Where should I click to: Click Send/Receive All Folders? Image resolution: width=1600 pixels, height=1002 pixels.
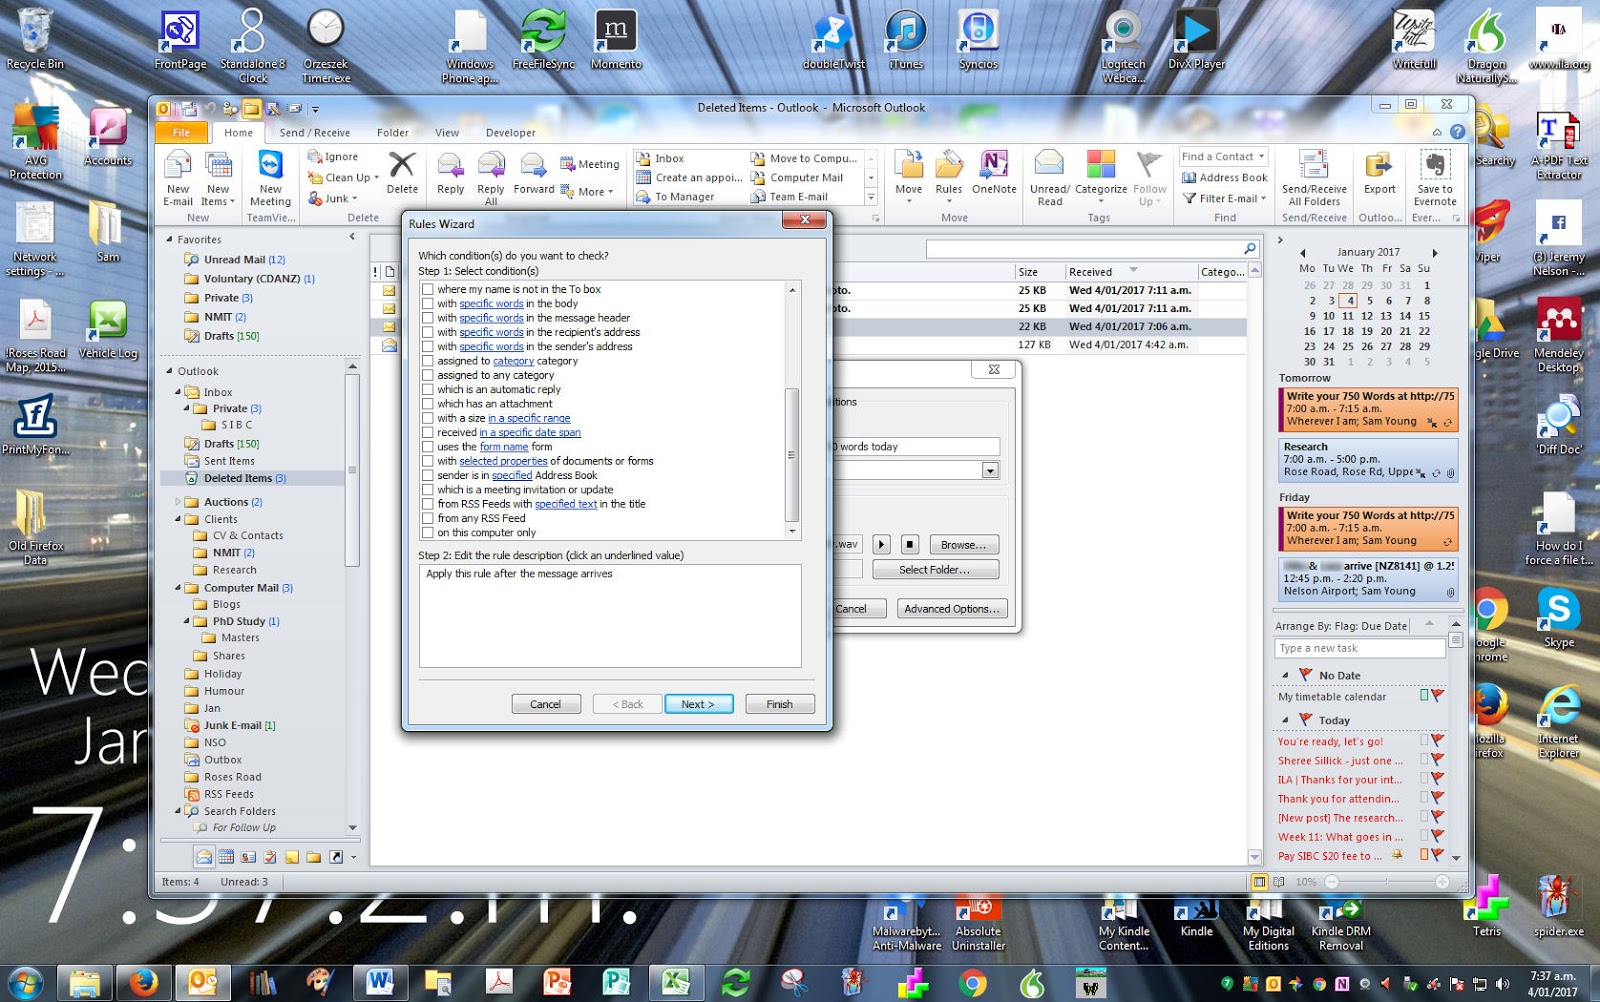[1314, 180]
